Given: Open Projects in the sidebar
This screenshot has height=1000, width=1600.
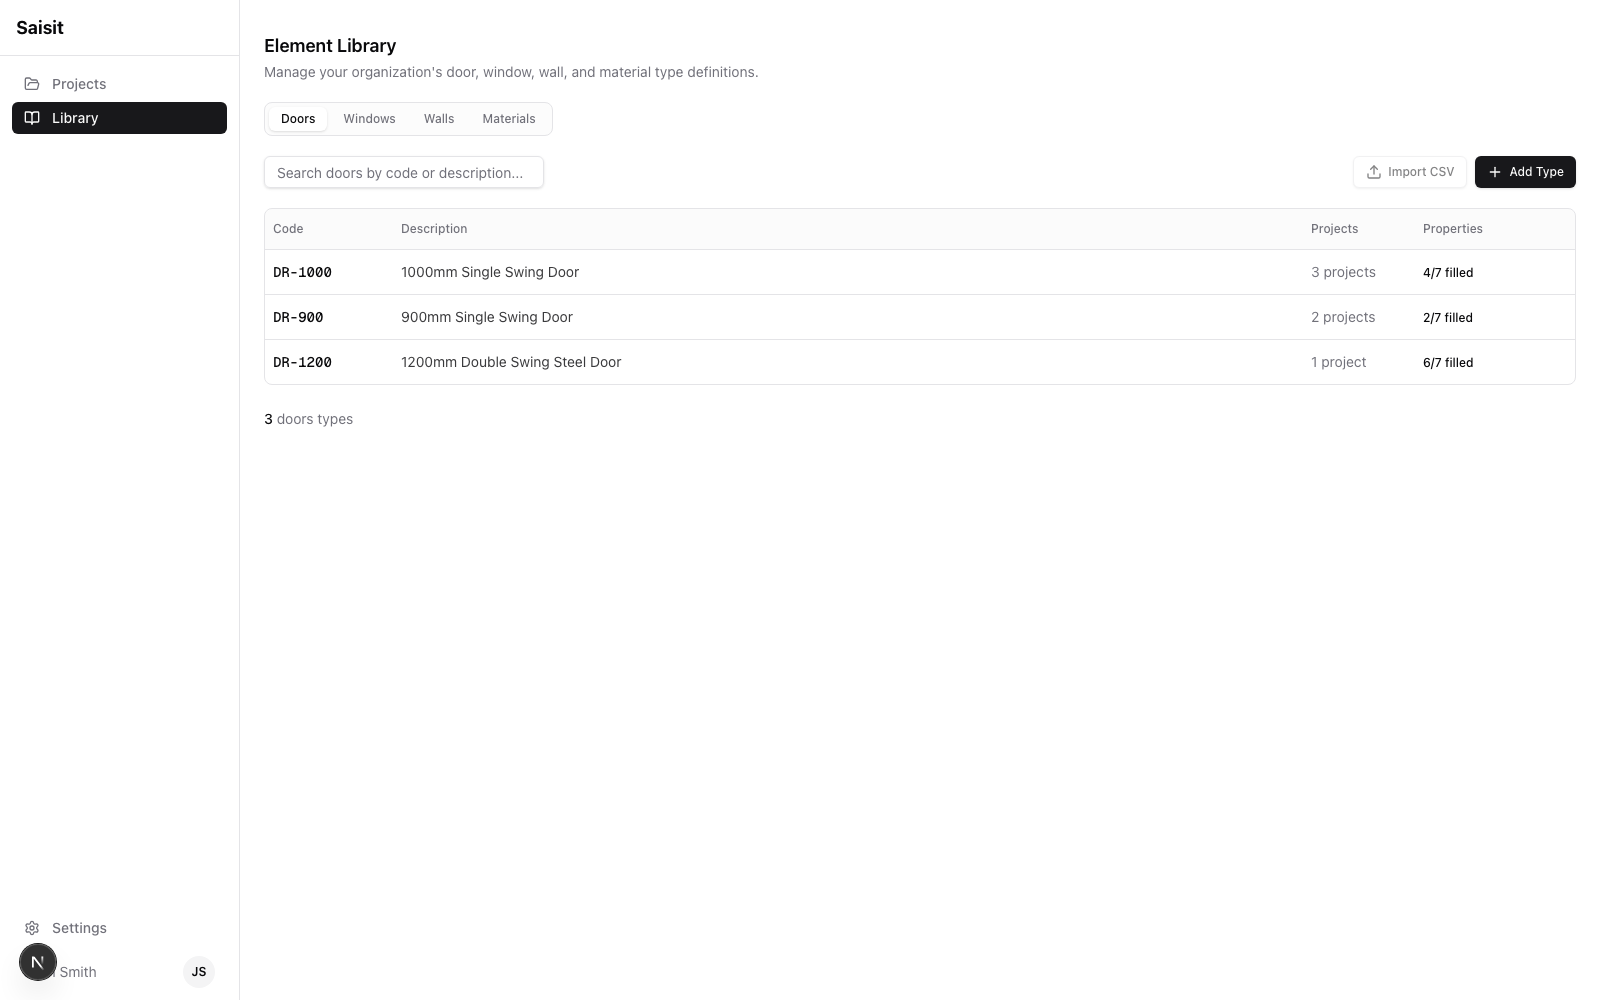Looking at the screenshot, I should point(119,84).
